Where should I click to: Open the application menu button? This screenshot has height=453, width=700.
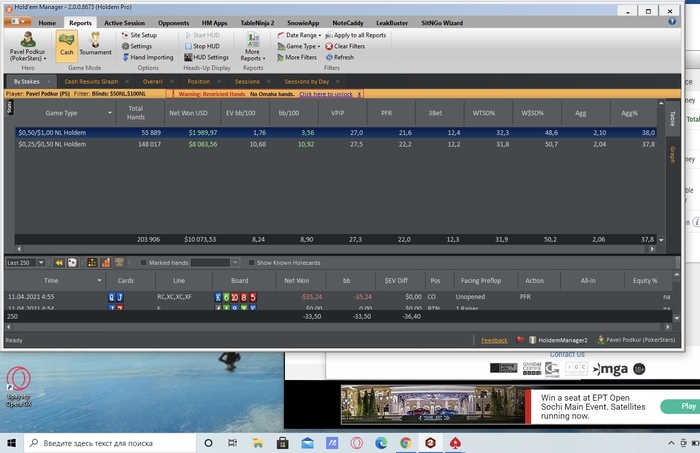coord(18,21)
